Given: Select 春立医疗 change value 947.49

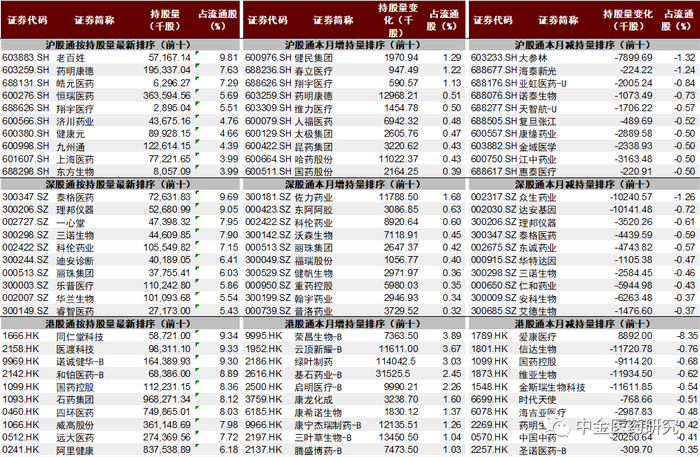Looking at the screenshot, I should tap(403, 70).
